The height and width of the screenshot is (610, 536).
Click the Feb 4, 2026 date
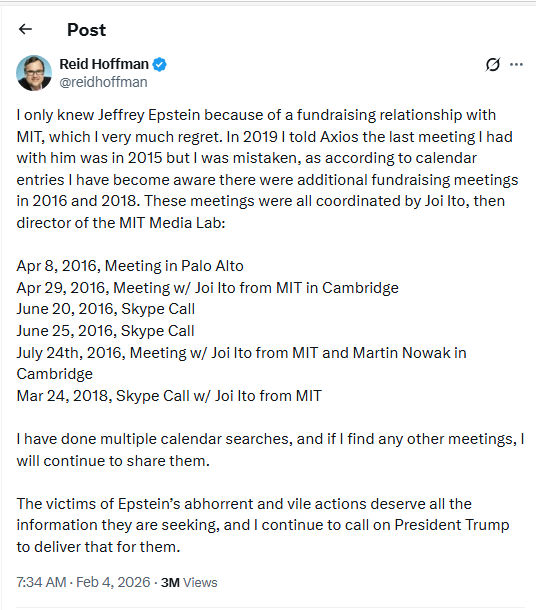[x=113, y=582]
